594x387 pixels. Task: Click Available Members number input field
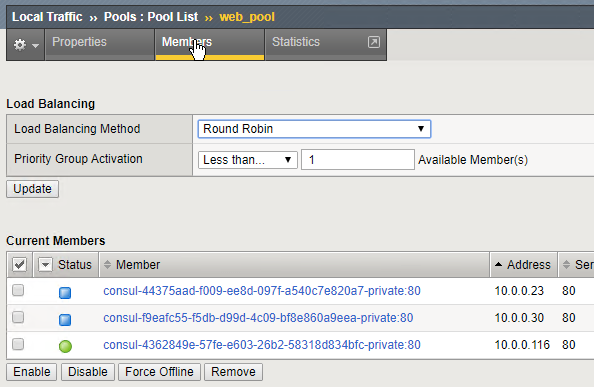point(358,159)
